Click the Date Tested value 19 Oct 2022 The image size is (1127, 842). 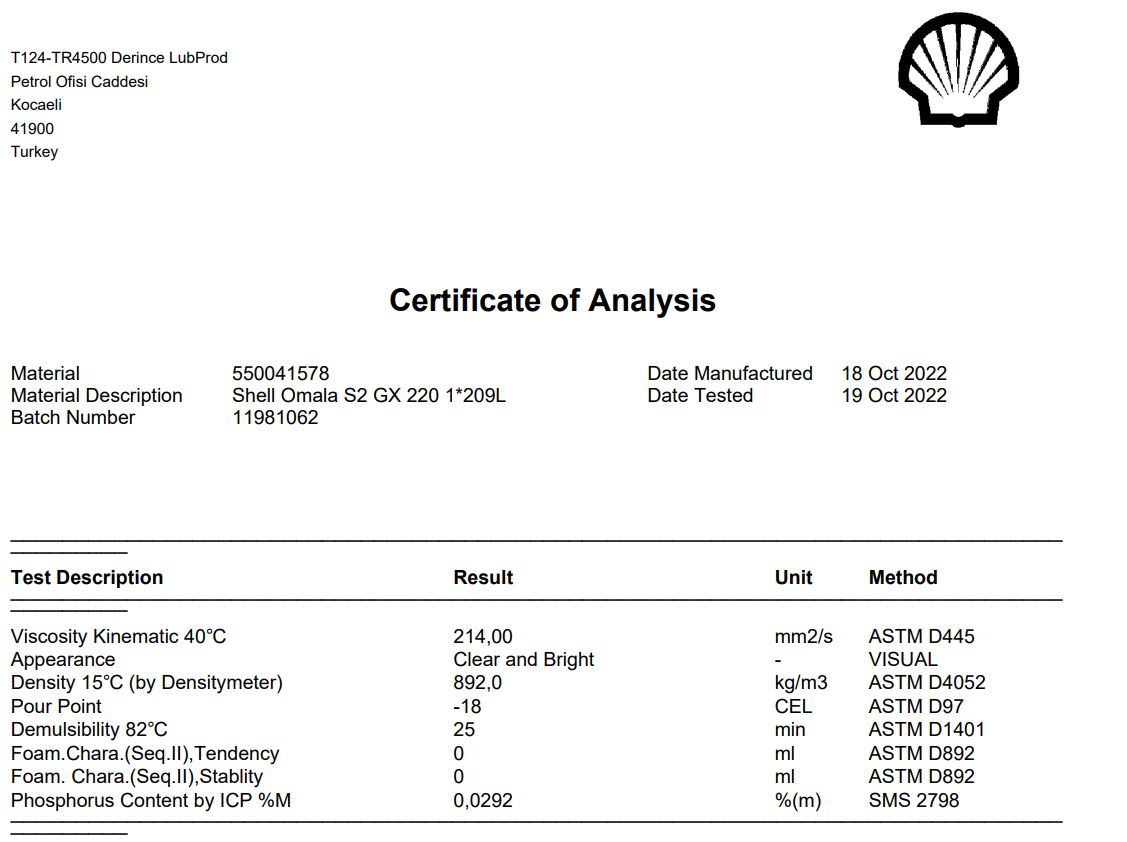tap(893, 396)
